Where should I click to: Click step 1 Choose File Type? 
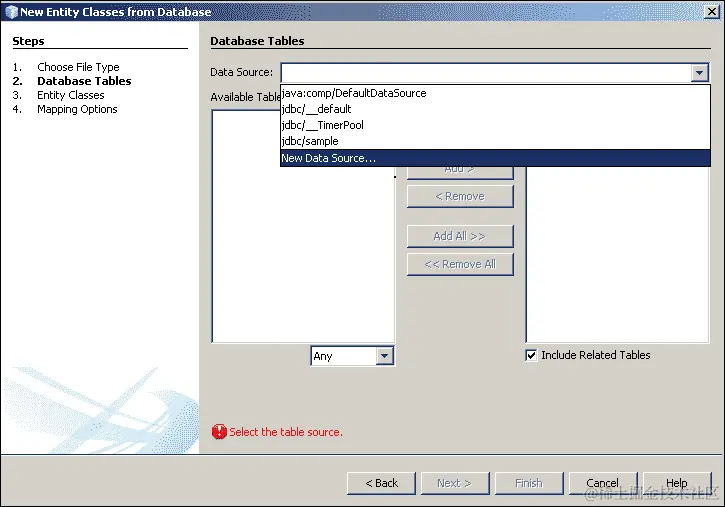pyautogui.click(x=78, y=67)
